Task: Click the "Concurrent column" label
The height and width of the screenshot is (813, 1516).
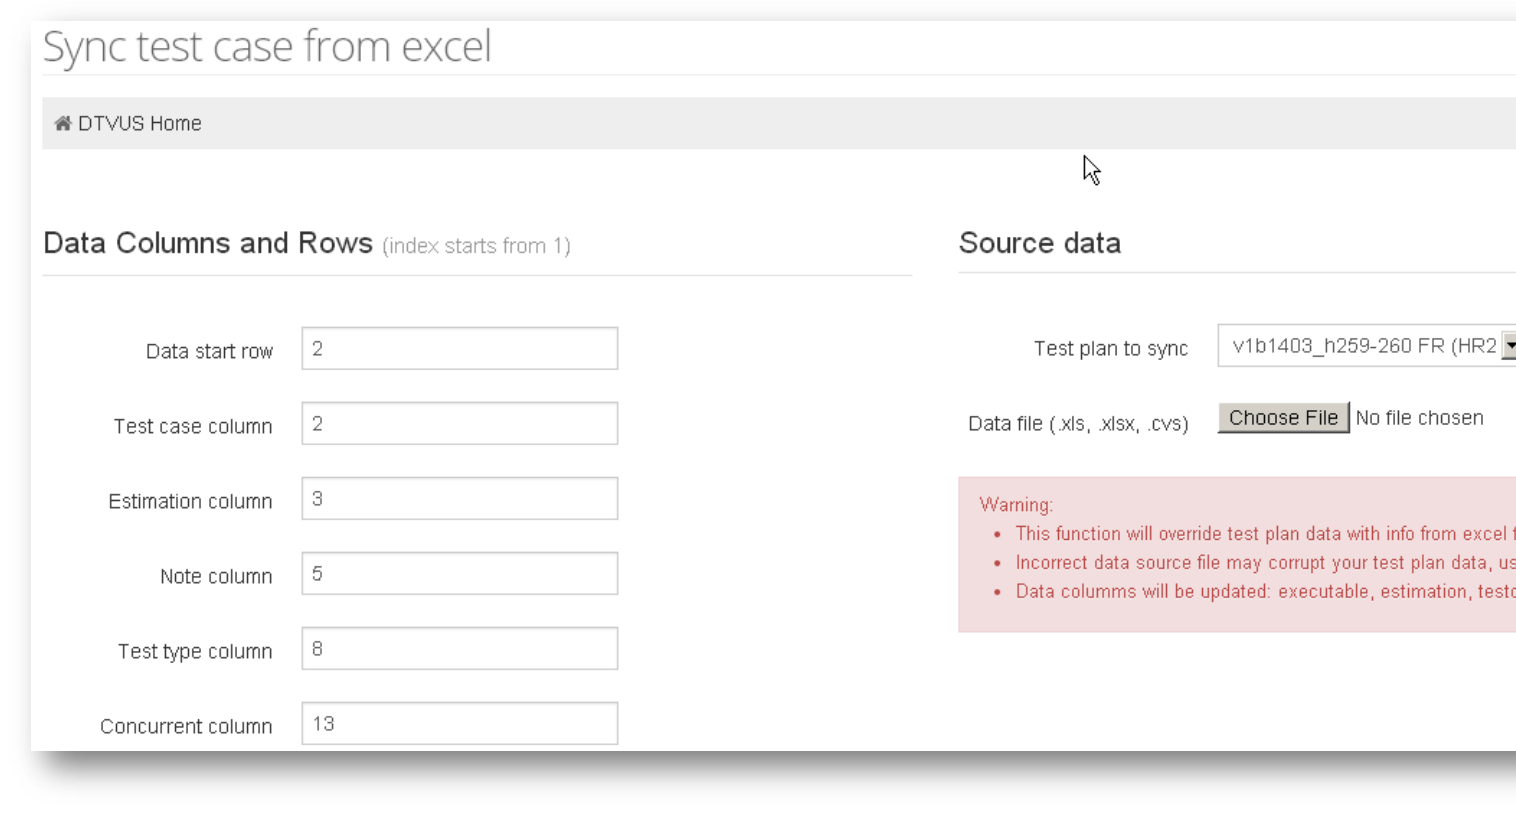Action: pyautogui.click(x=186, y=726)
